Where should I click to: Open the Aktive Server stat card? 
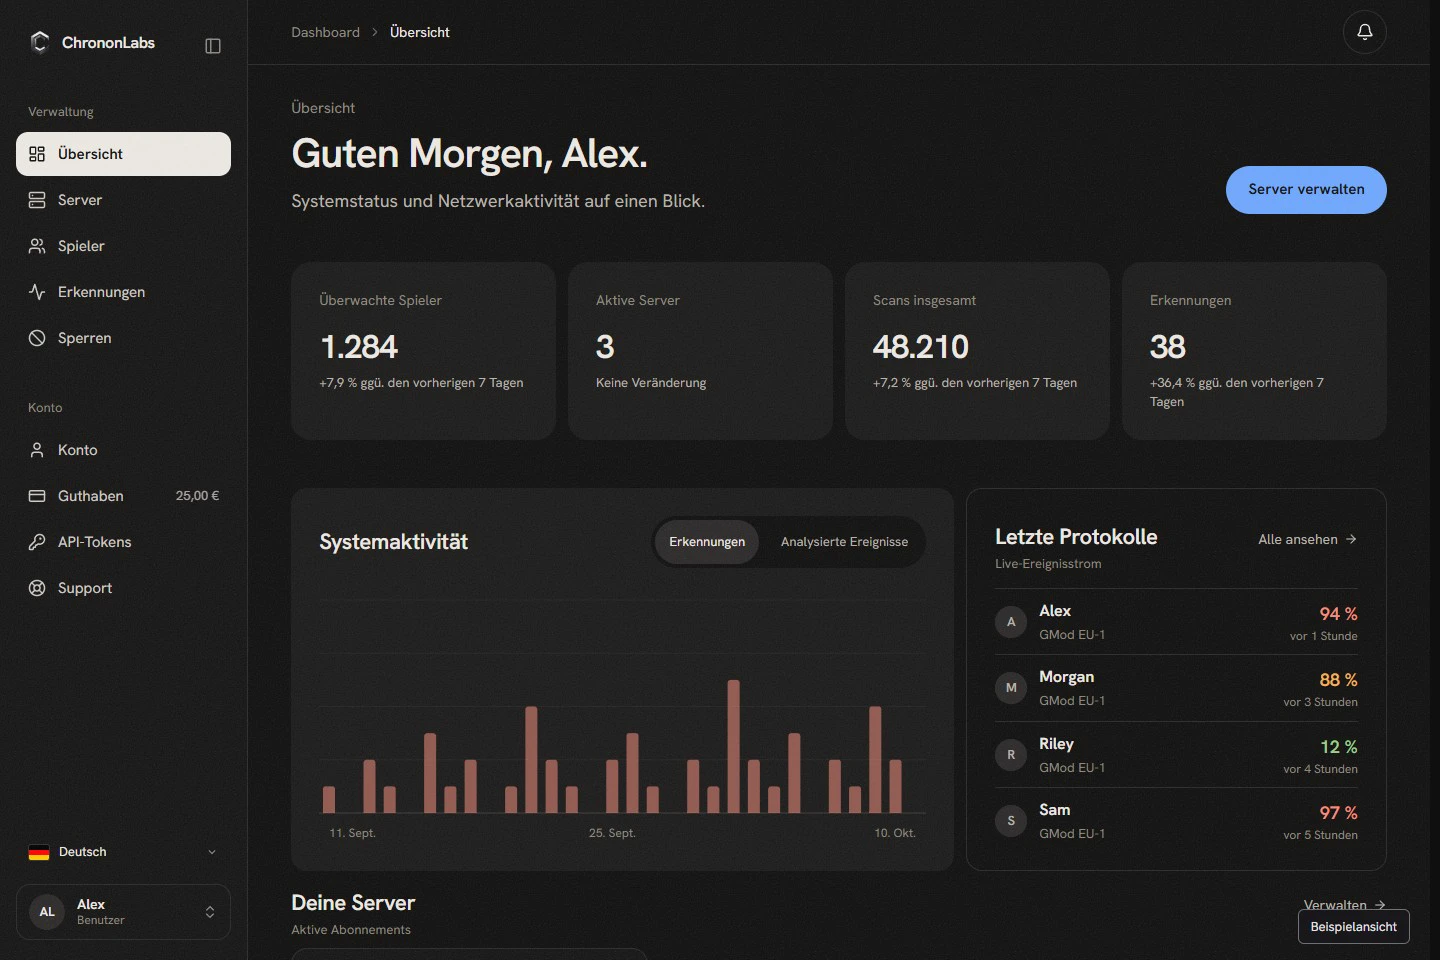click(x=700, y=351)
